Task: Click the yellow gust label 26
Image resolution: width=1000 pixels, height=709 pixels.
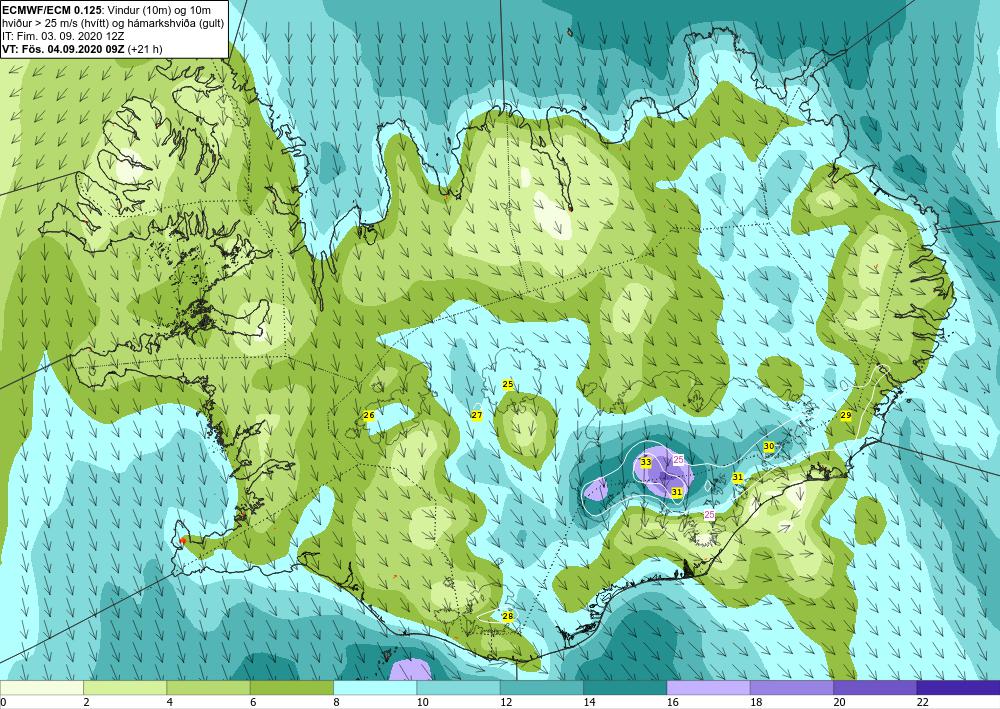Action: 369,415
